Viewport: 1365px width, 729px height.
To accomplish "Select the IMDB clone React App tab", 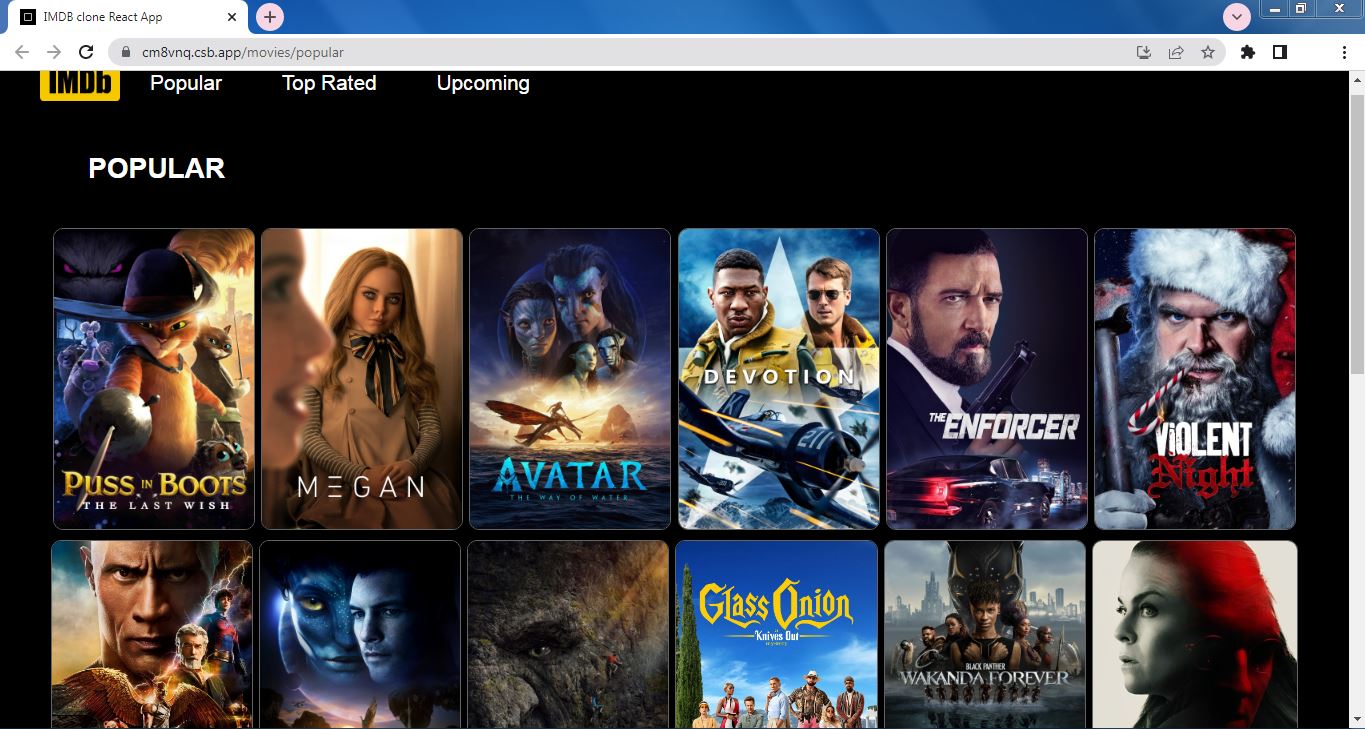I will (128, 17).
